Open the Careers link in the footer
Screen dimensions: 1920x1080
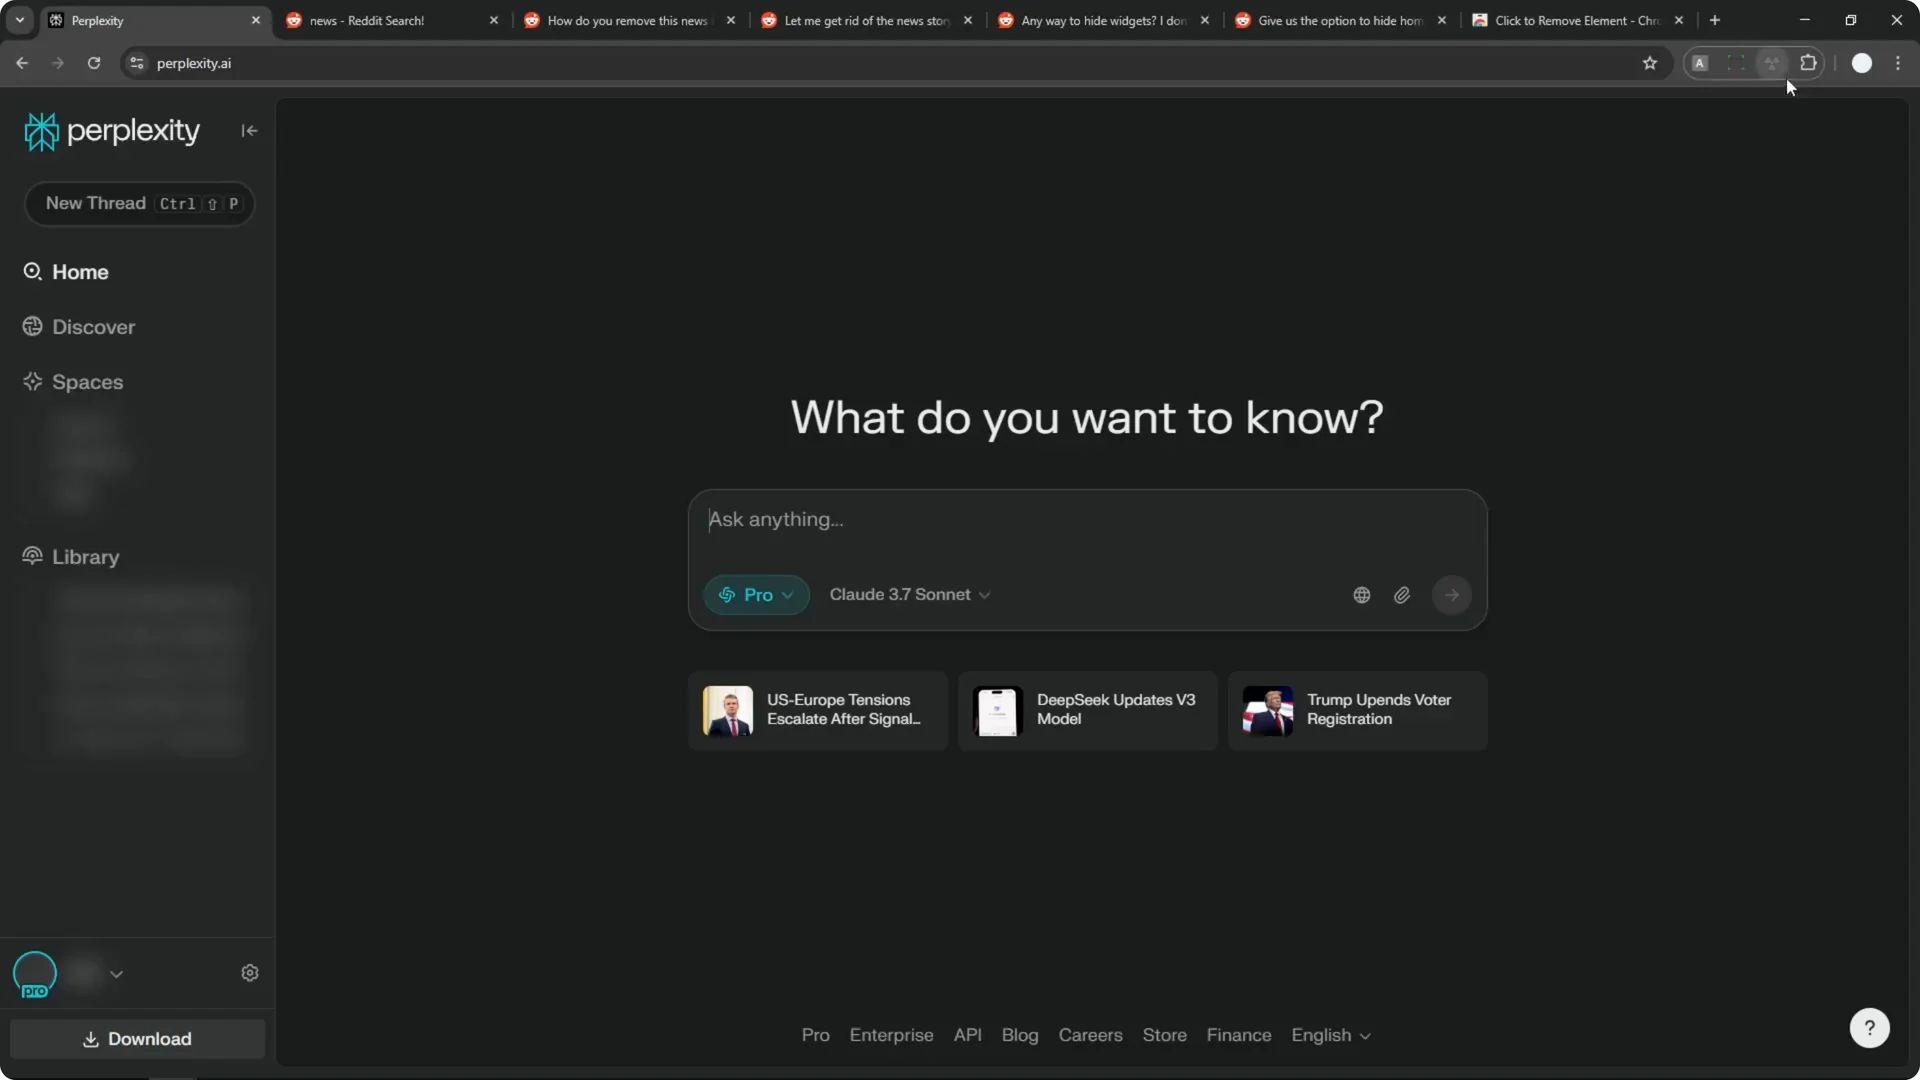point(1090,1035)
